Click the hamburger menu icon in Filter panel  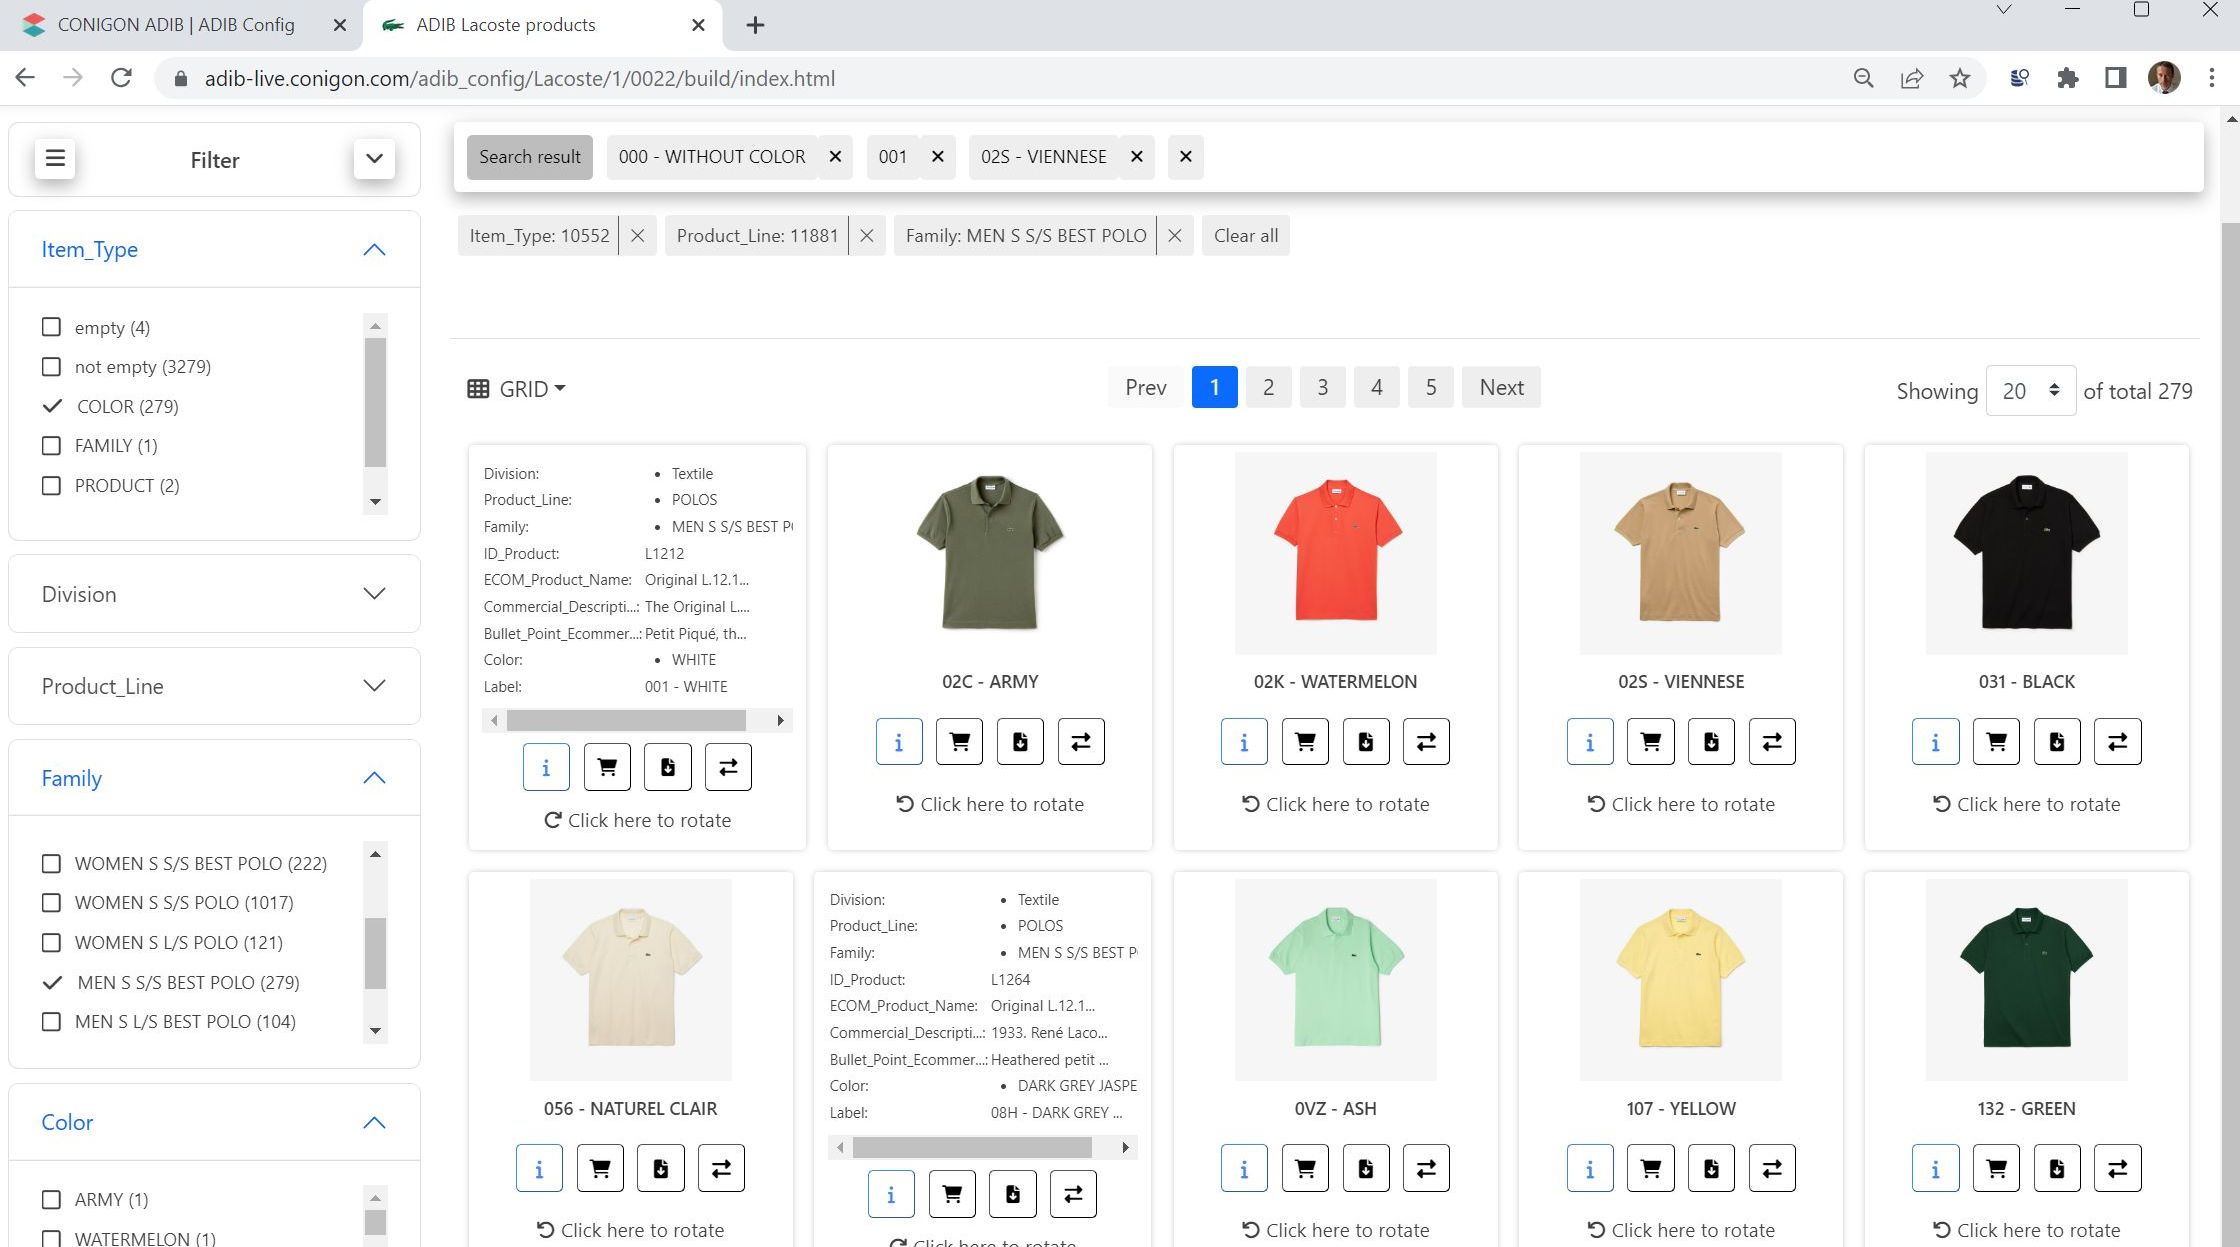(x=55, y=159)
